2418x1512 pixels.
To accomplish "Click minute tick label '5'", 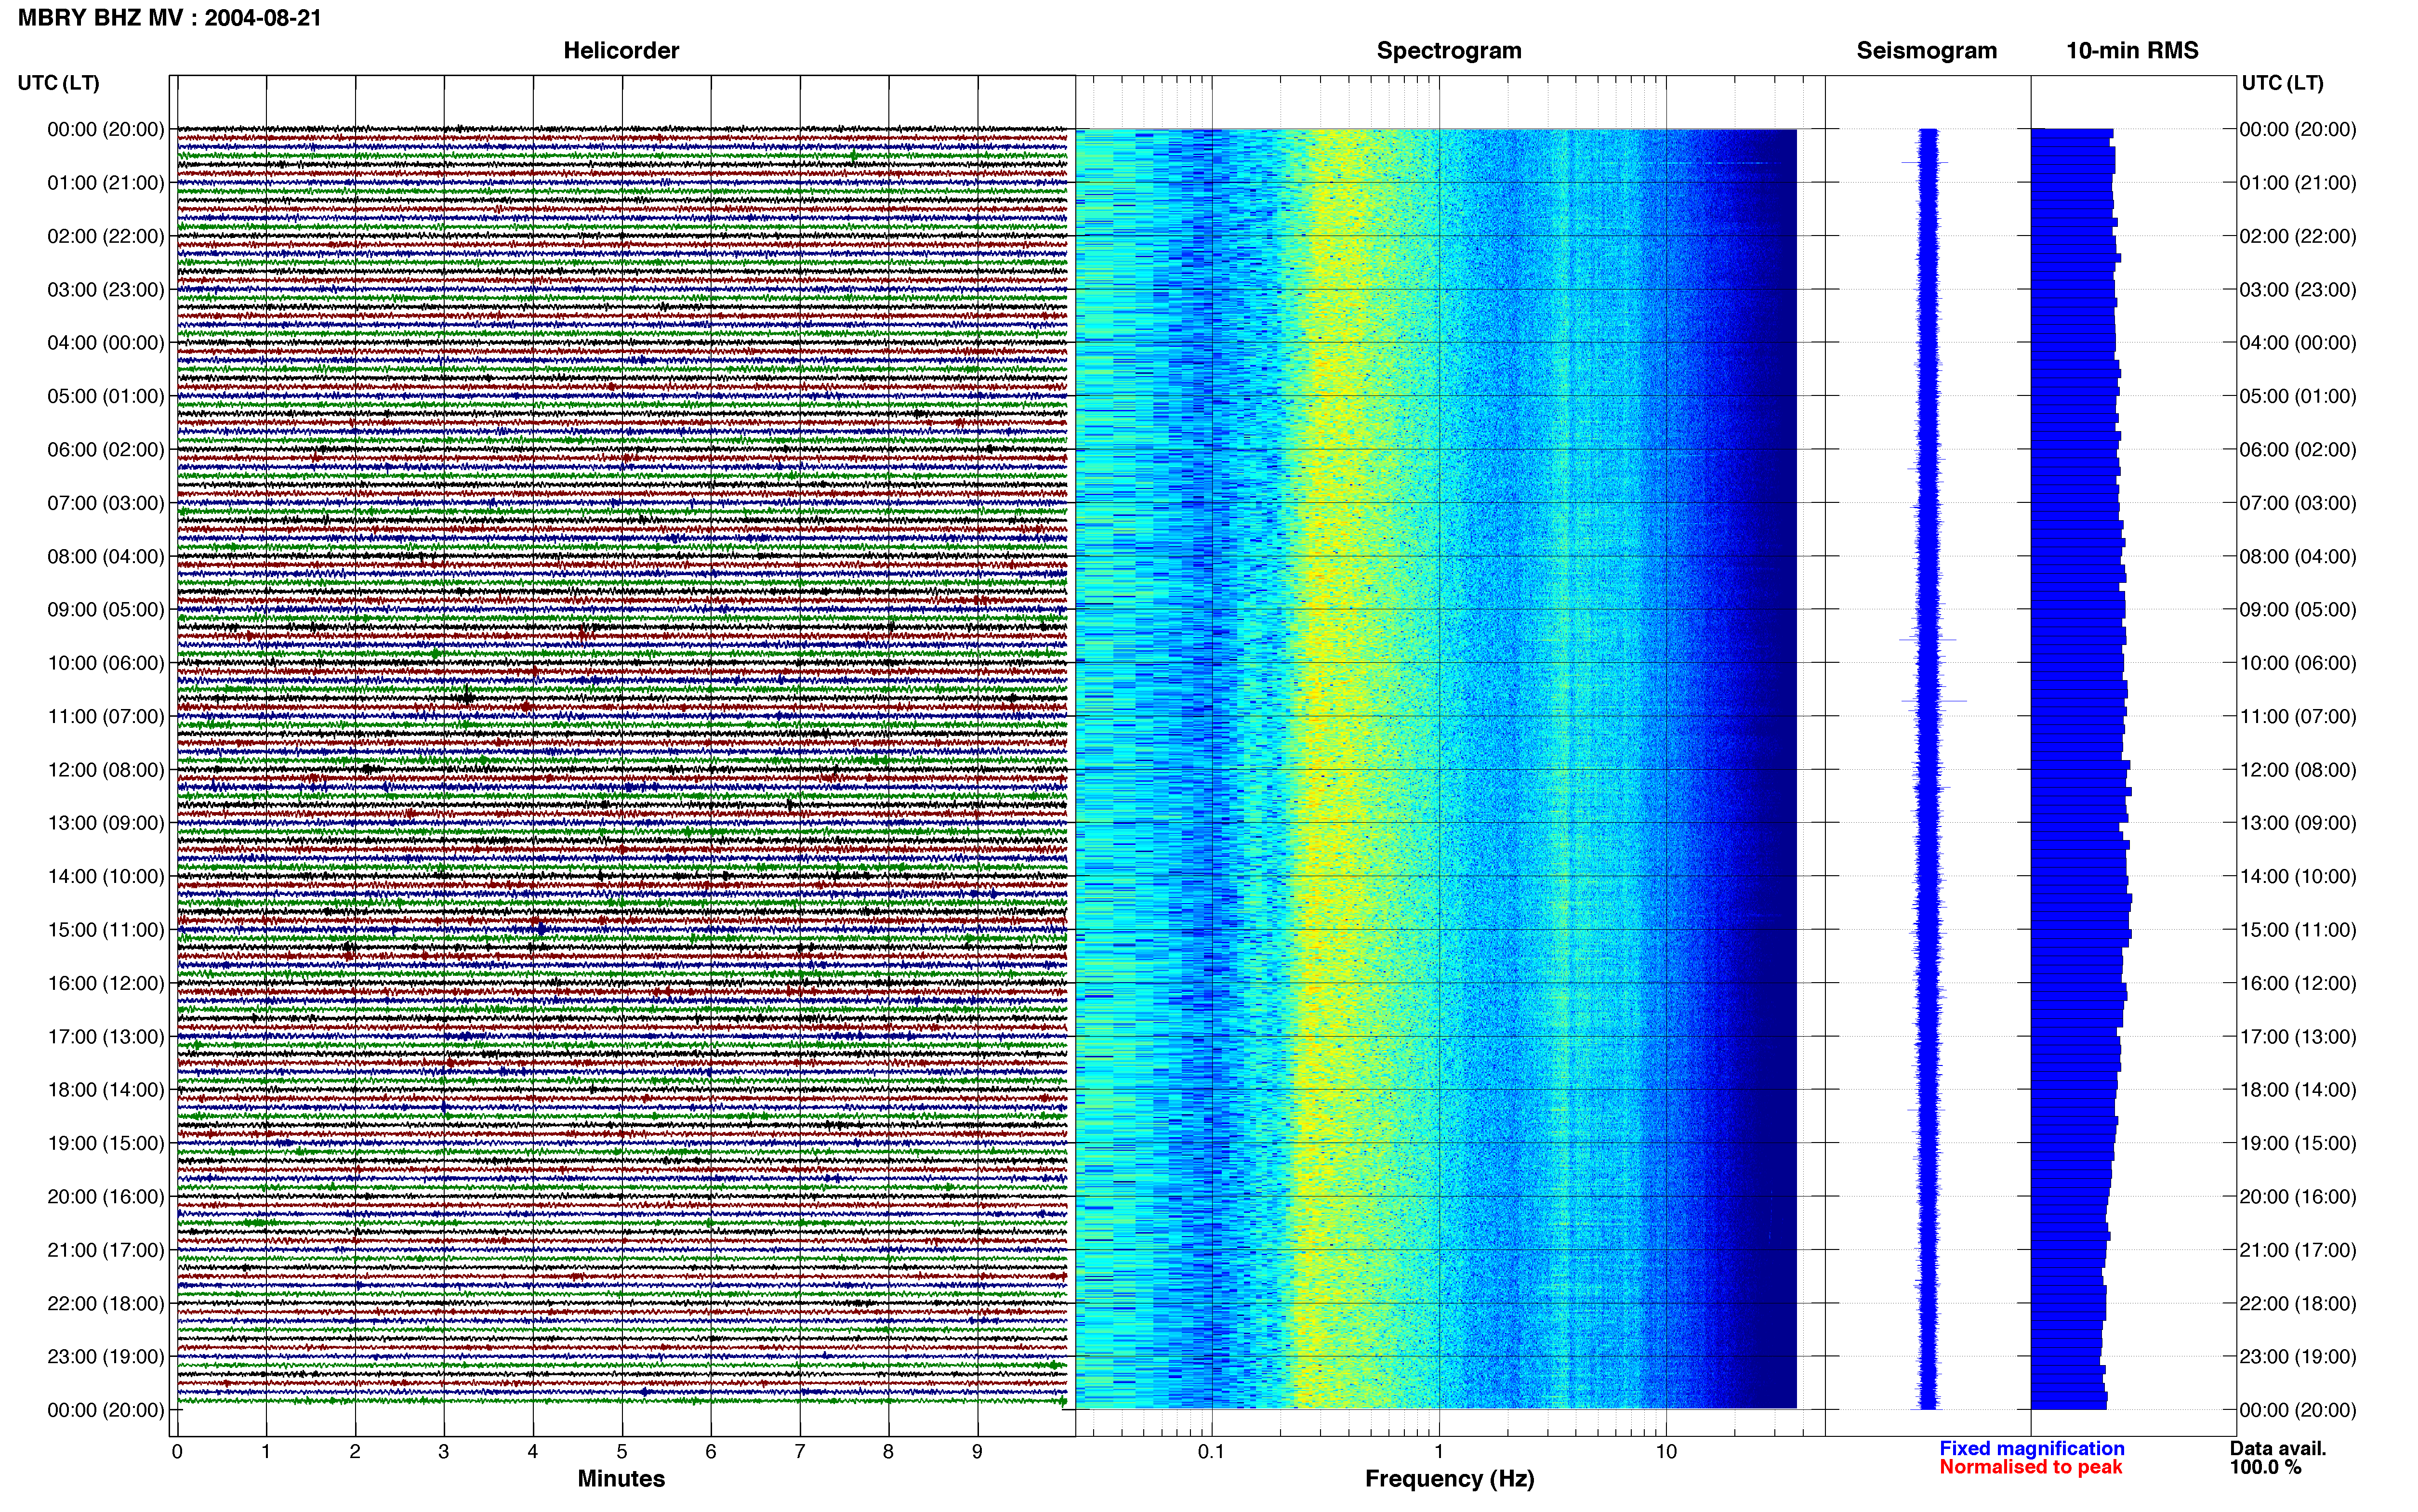I will click(x=622, y=1452).
